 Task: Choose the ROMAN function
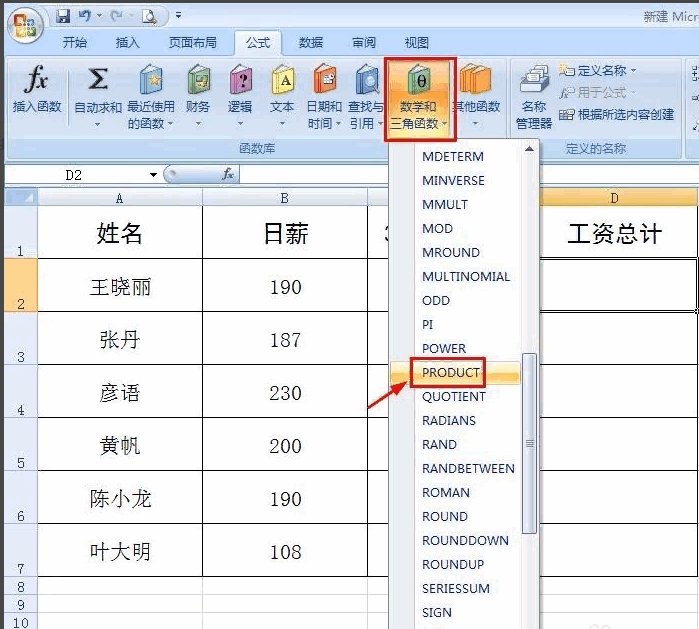[x=446, y=493]
